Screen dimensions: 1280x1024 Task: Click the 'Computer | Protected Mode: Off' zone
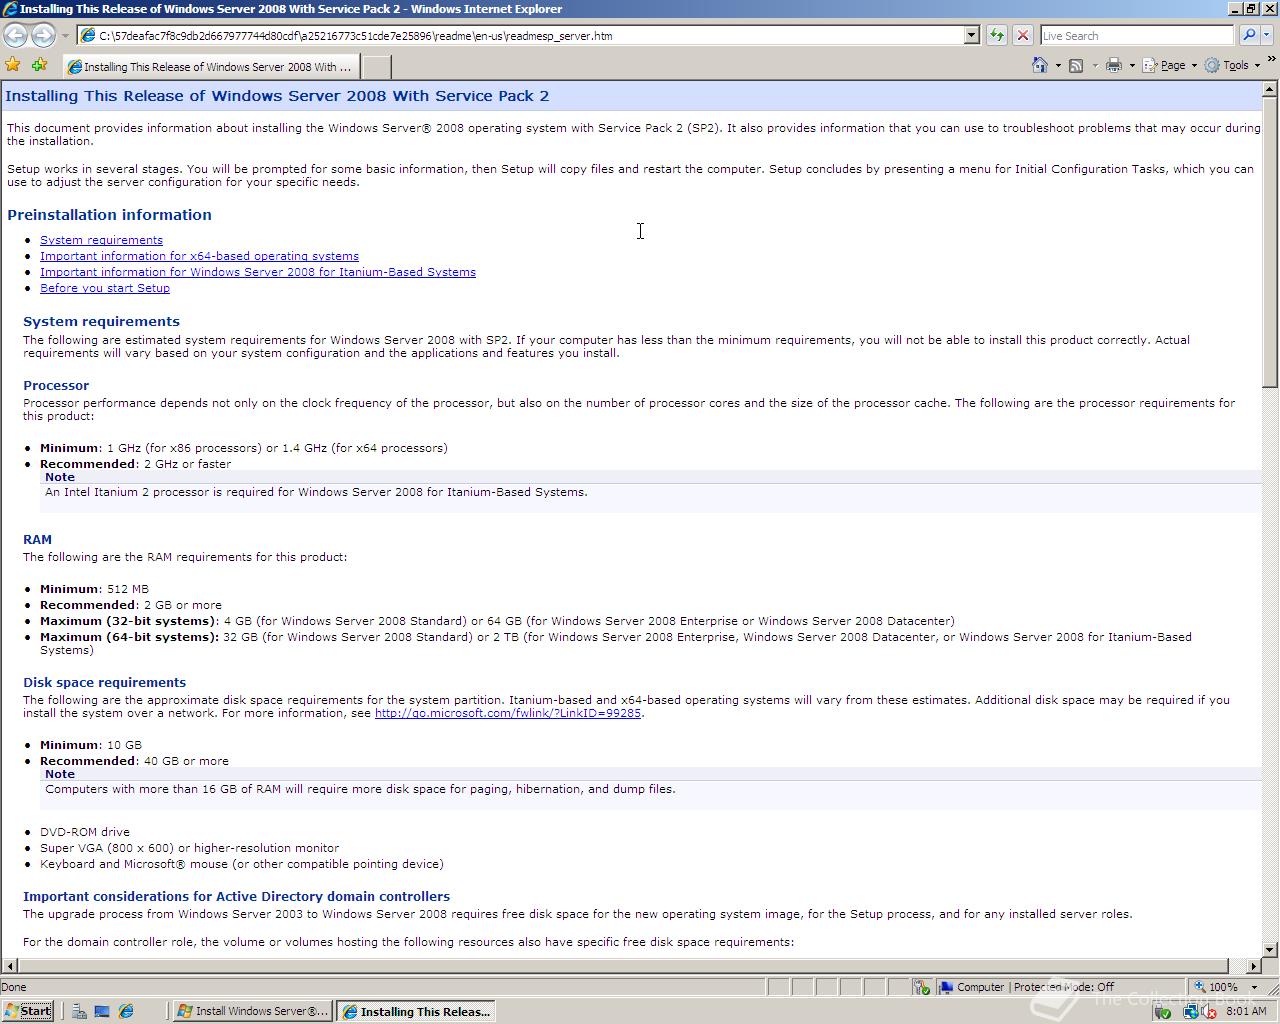(x=1060, y=987)
